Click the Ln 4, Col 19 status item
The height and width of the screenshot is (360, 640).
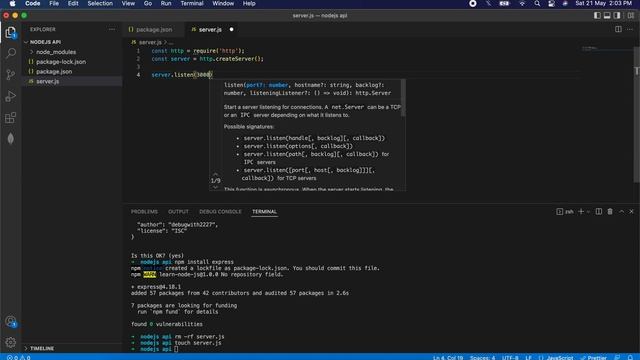(448, 357)
